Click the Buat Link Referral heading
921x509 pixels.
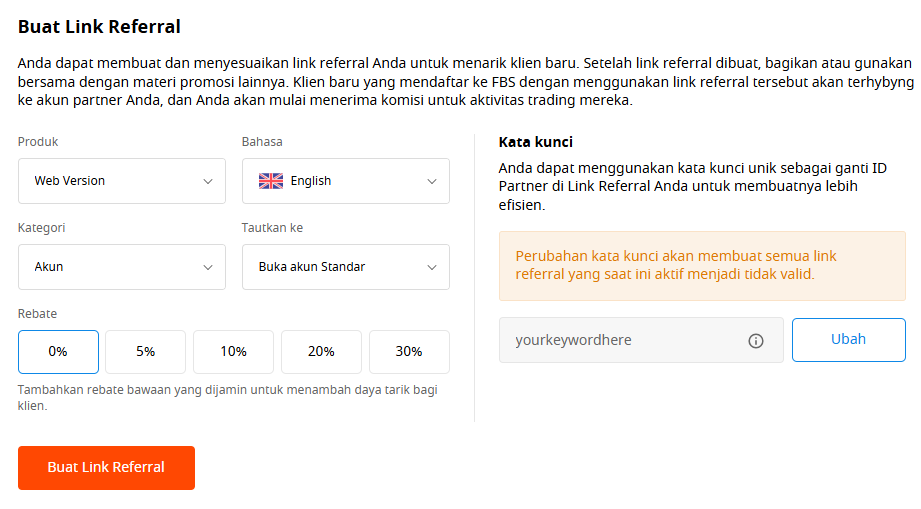pos(99,27)
